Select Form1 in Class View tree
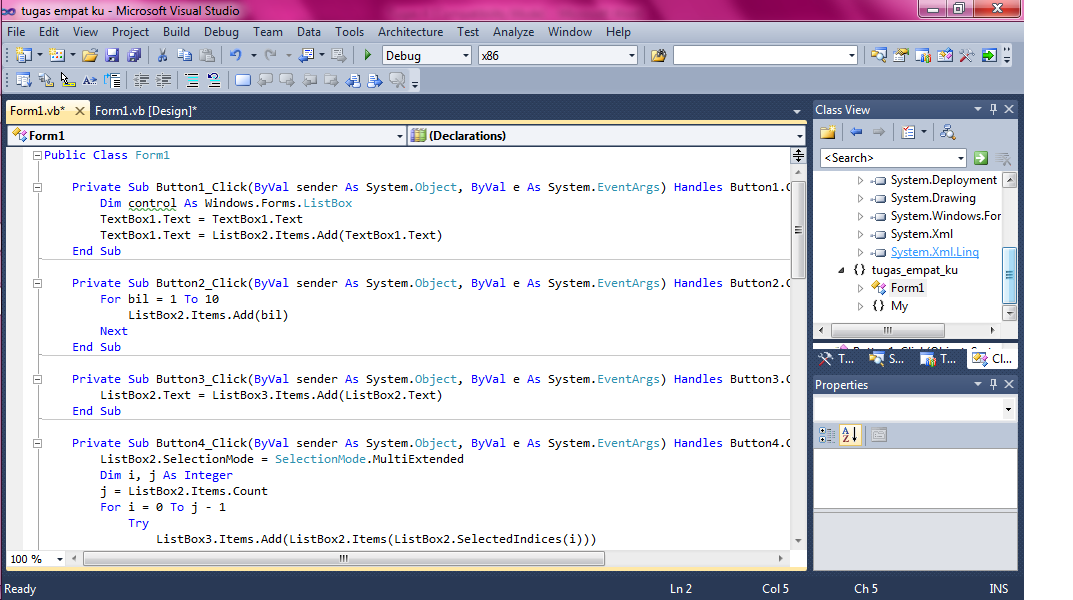This screenshot has width=1073, height=600. tap(907, 288)
